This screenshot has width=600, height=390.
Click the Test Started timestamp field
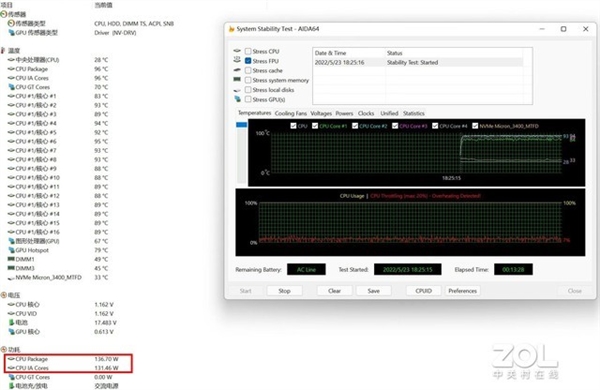click(408, 269)
